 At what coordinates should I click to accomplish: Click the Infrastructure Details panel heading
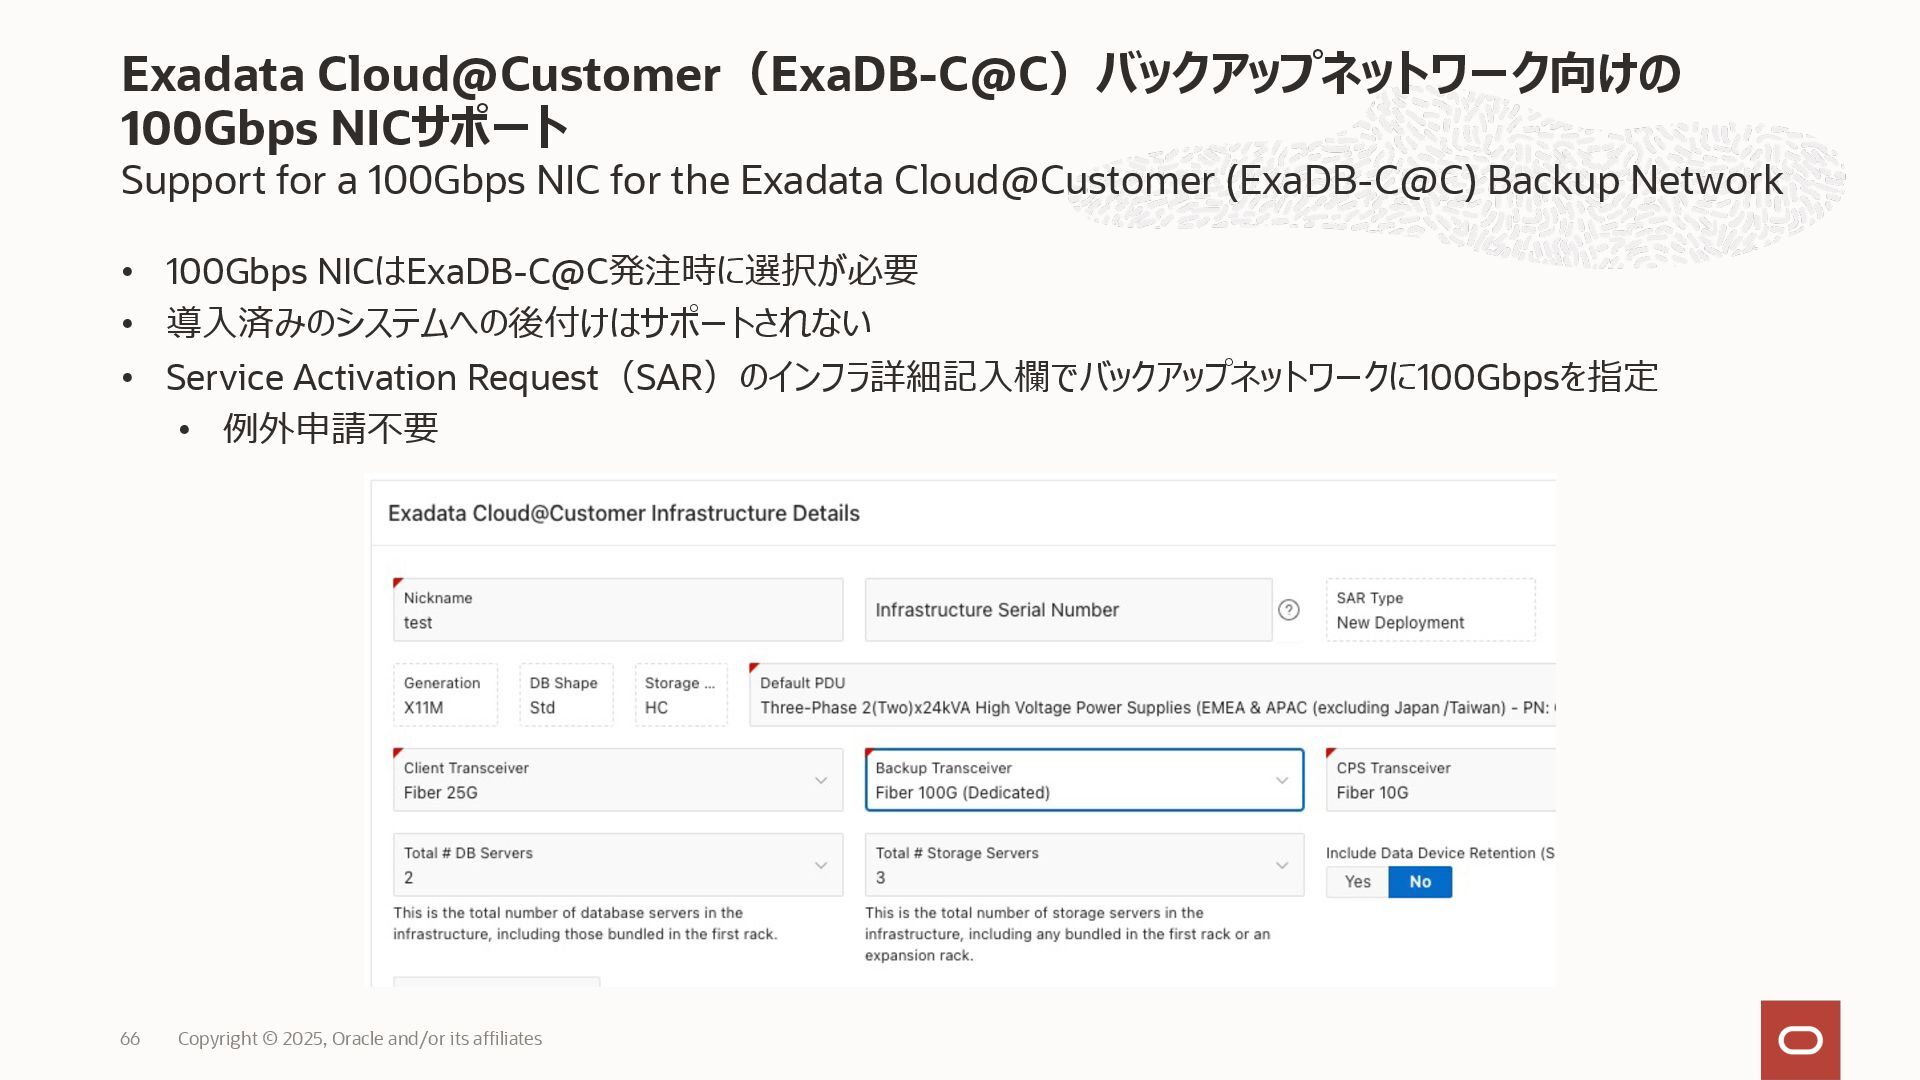[x=623, y=513]
